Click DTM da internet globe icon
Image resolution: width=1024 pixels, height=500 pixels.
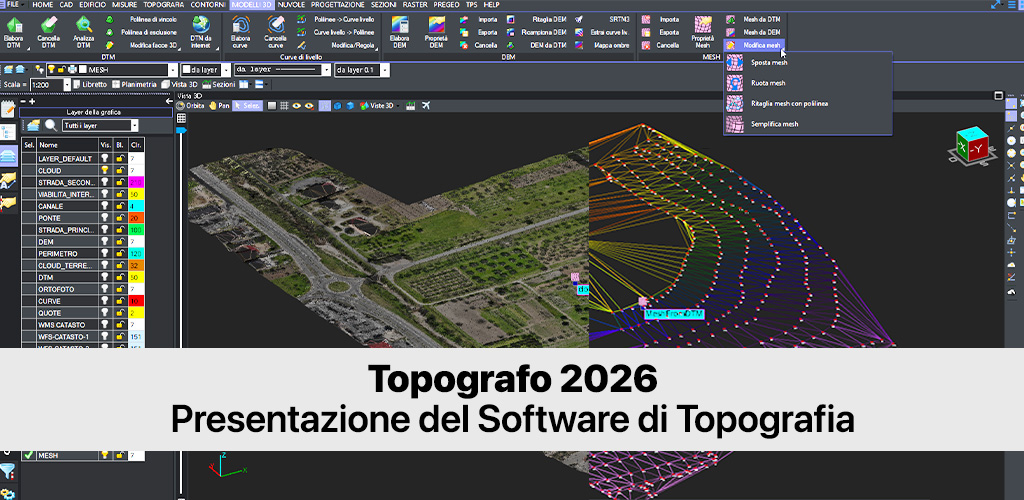[200, 25]
